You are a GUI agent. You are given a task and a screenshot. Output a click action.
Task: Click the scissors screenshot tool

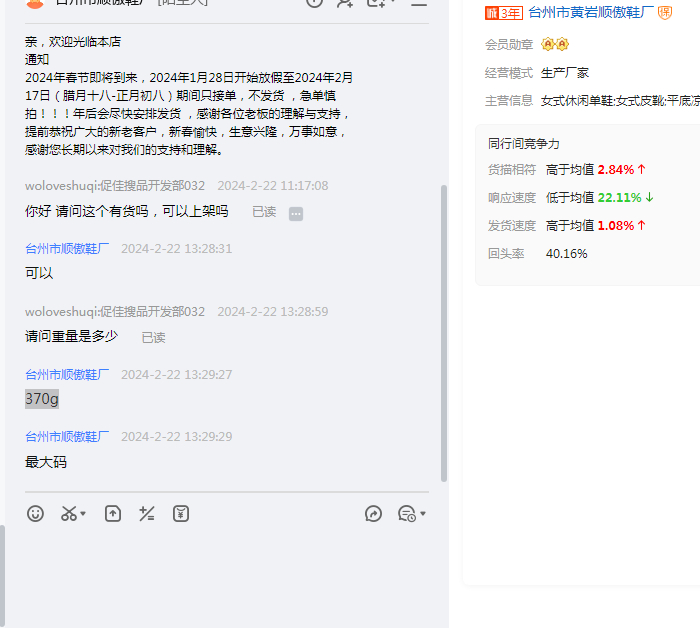pyautogui.click(x=68, y=514)
